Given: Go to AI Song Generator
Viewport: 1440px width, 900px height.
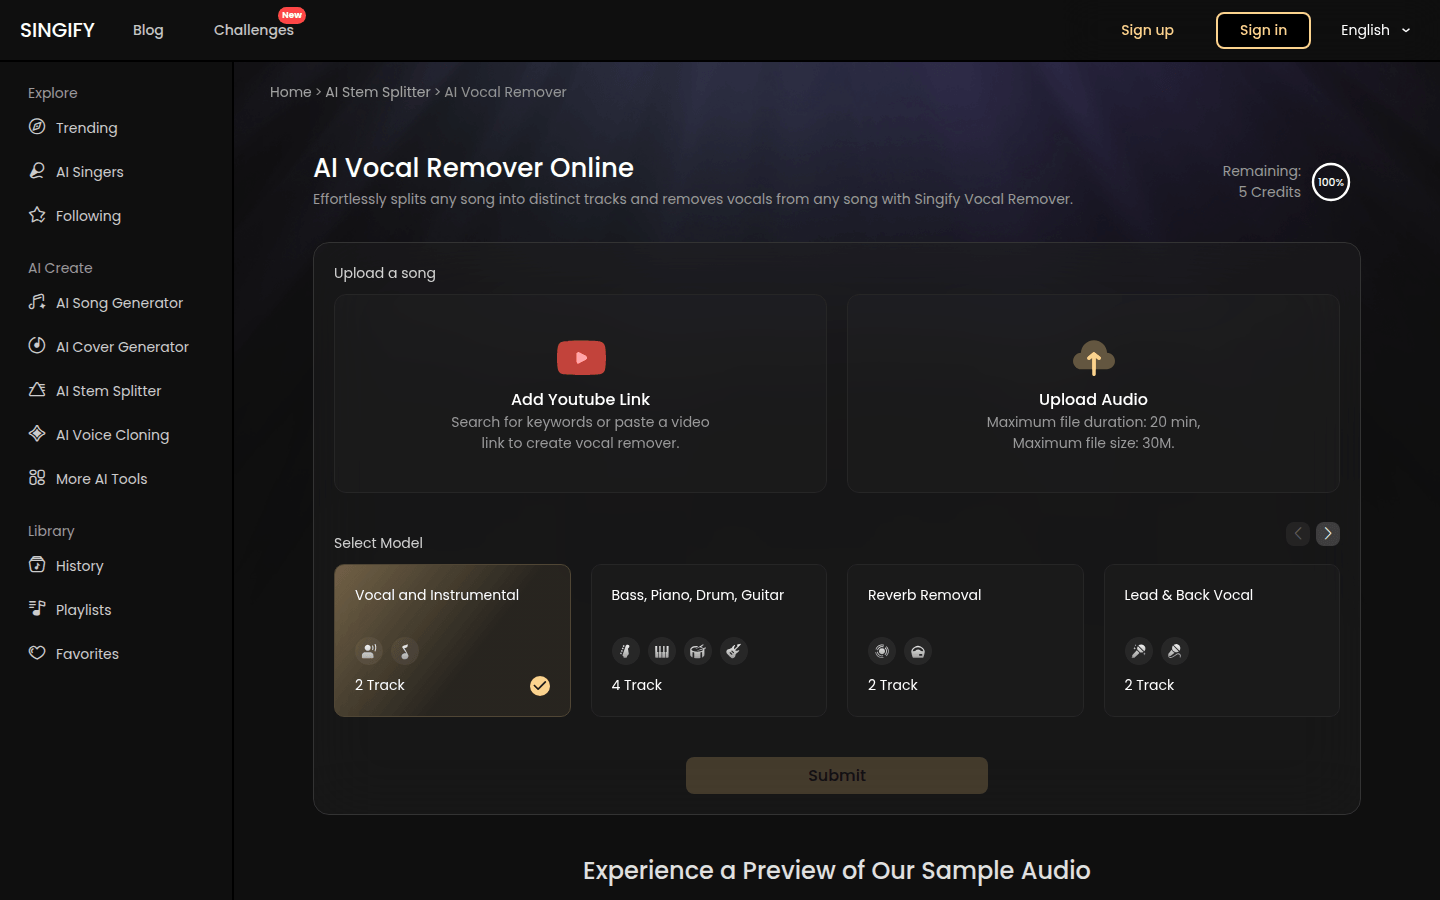Looking at the screenshot, I should 119,303.
